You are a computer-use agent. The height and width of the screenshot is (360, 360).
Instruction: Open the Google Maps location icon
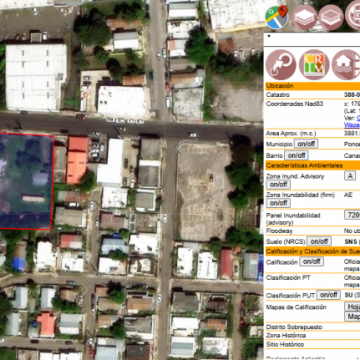[277, 17]
